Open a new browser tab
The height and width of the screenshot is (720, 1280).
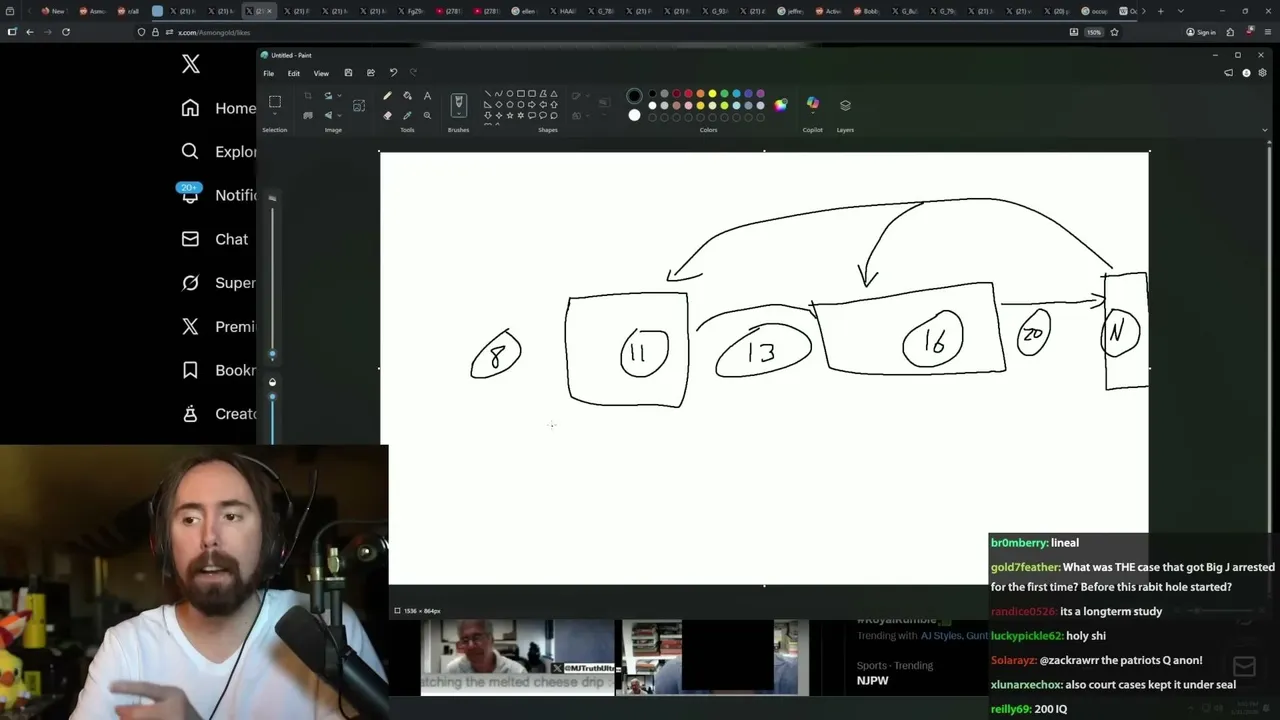point(1160,11)
